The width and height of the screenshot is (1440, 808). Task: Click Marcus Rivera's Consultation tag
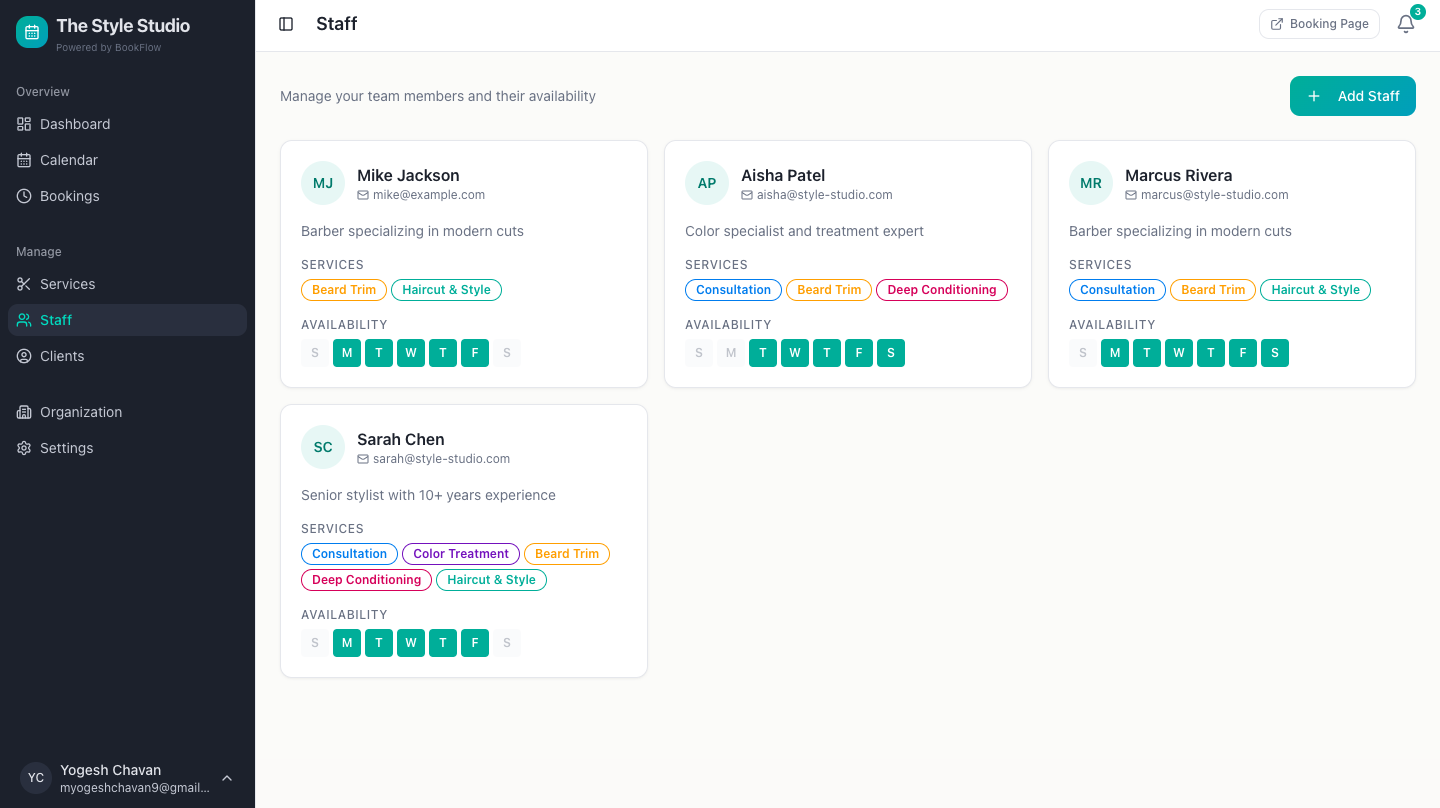1117,290
